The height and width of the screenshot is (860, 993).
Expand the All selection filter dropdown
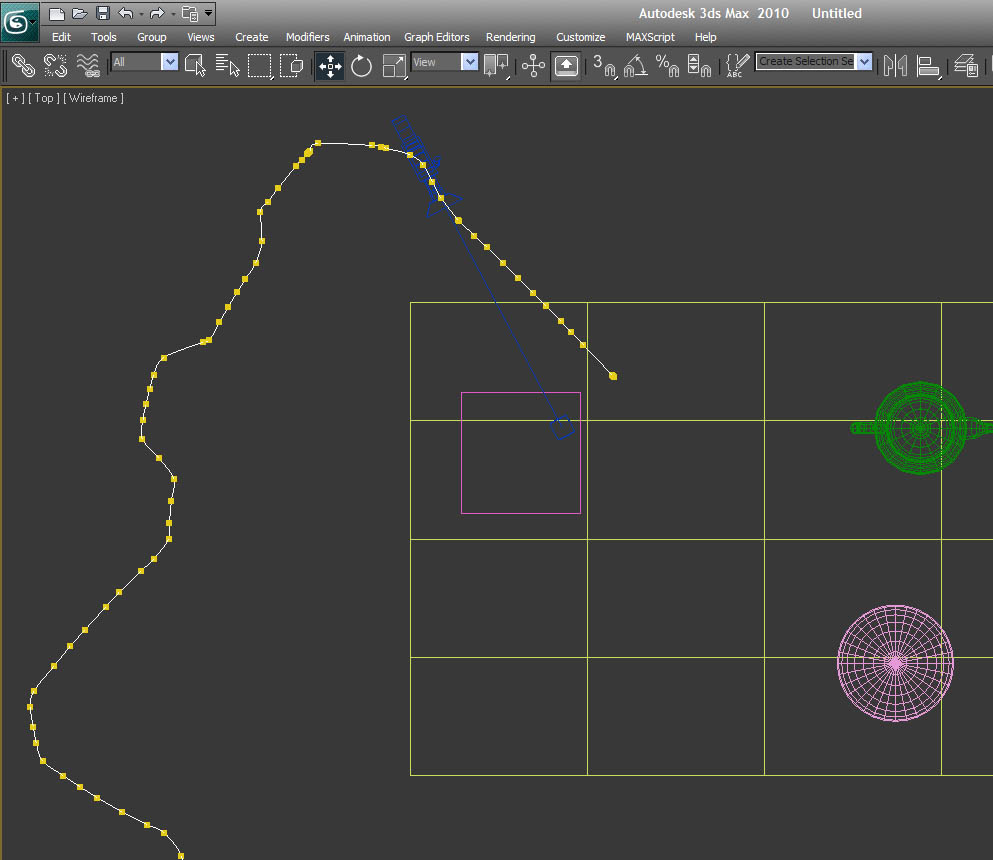pyautogui.click(x=169, y=62)
